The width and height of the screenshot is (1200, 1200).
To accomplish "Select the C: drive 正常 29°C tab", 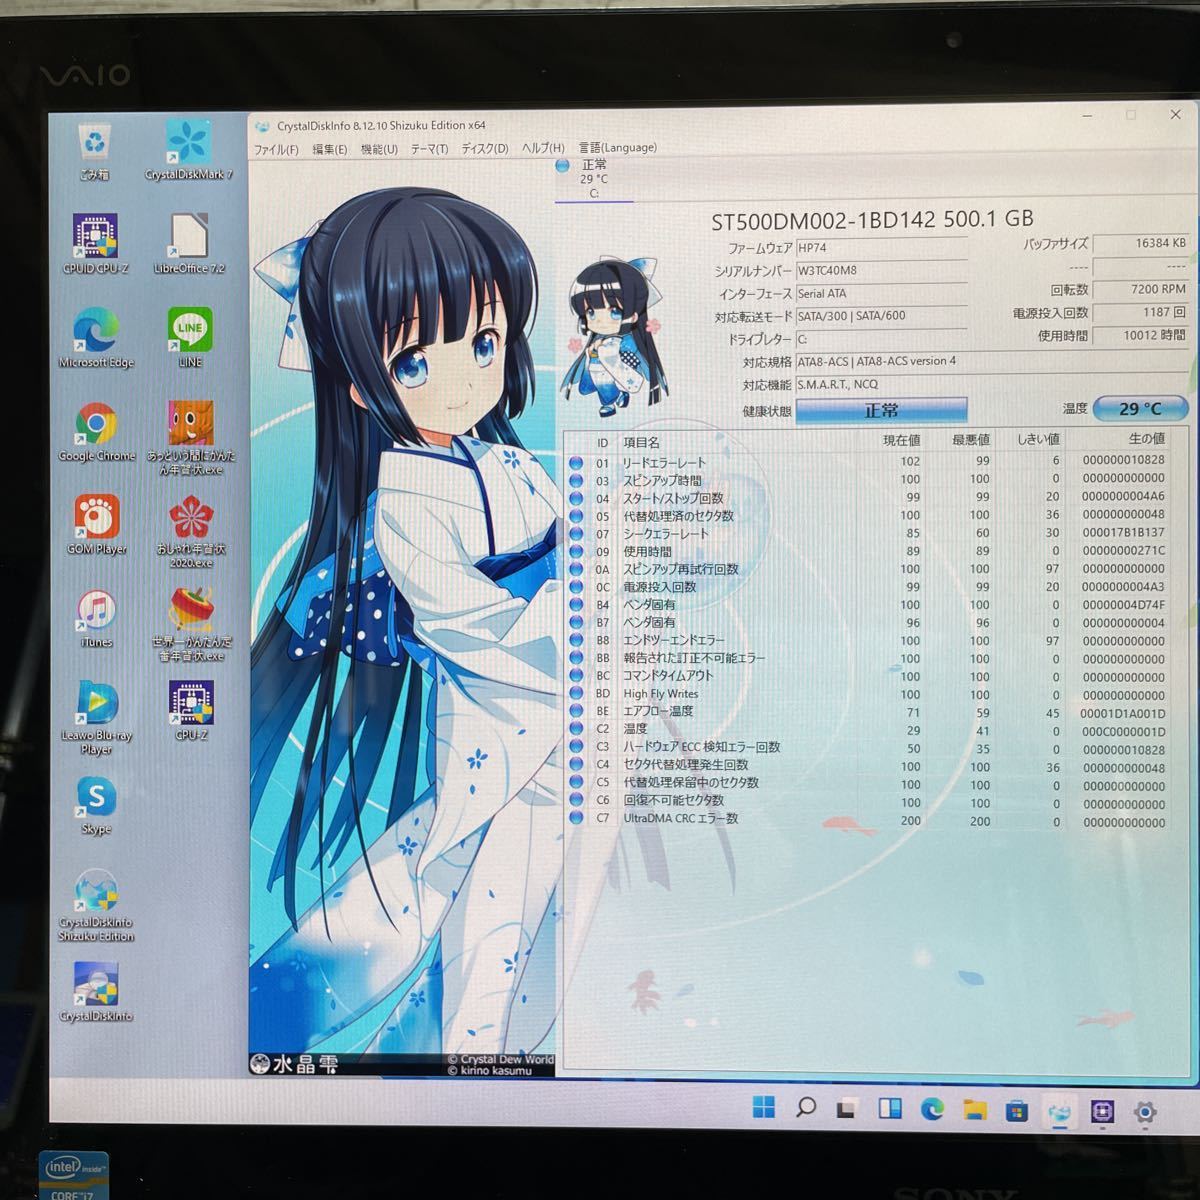I will tap(594, 179).
